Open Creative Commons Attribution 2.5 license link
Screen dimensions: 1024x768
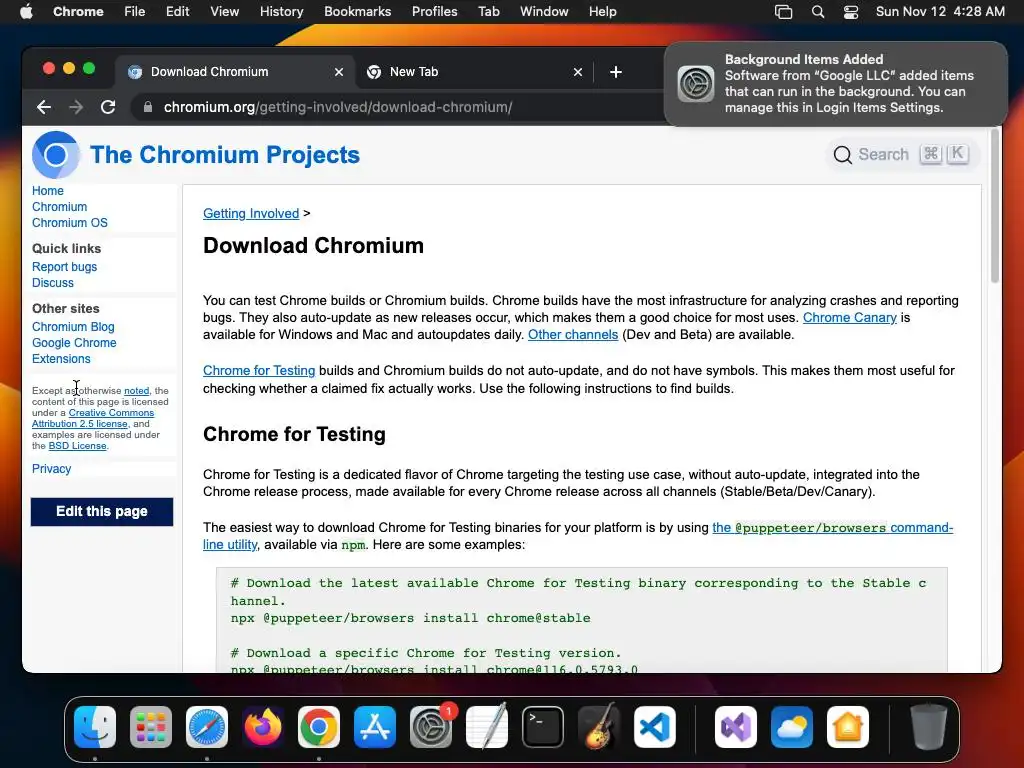pyautogui.click(x=93, y=418)
